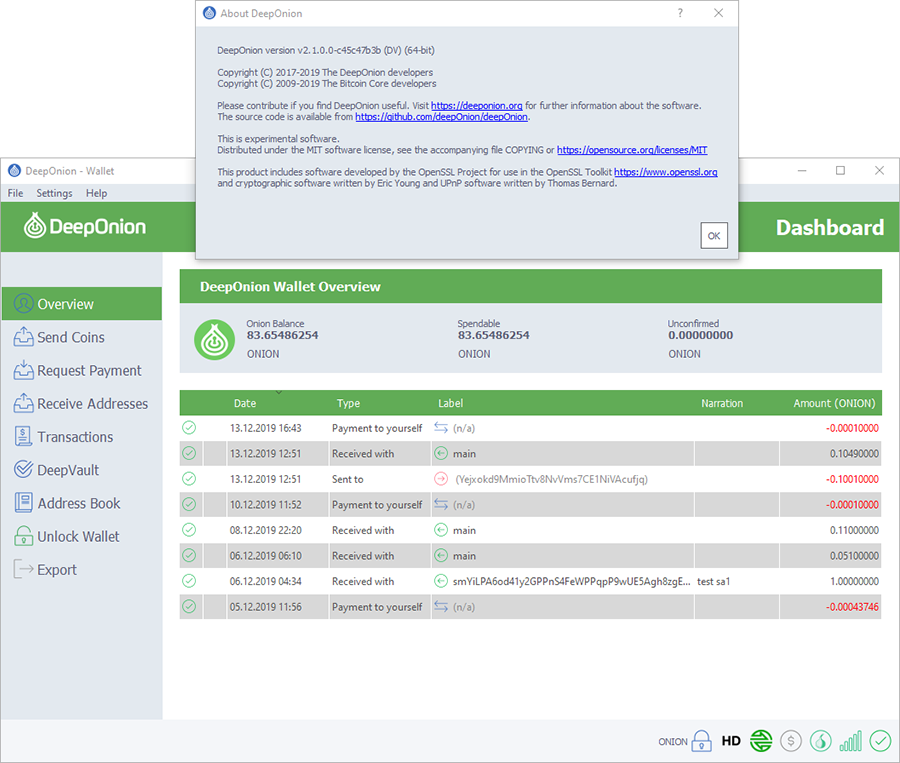Click the wallet lock status bar icon
Screen dimensions: 900x763
click(x=701, y=741)
